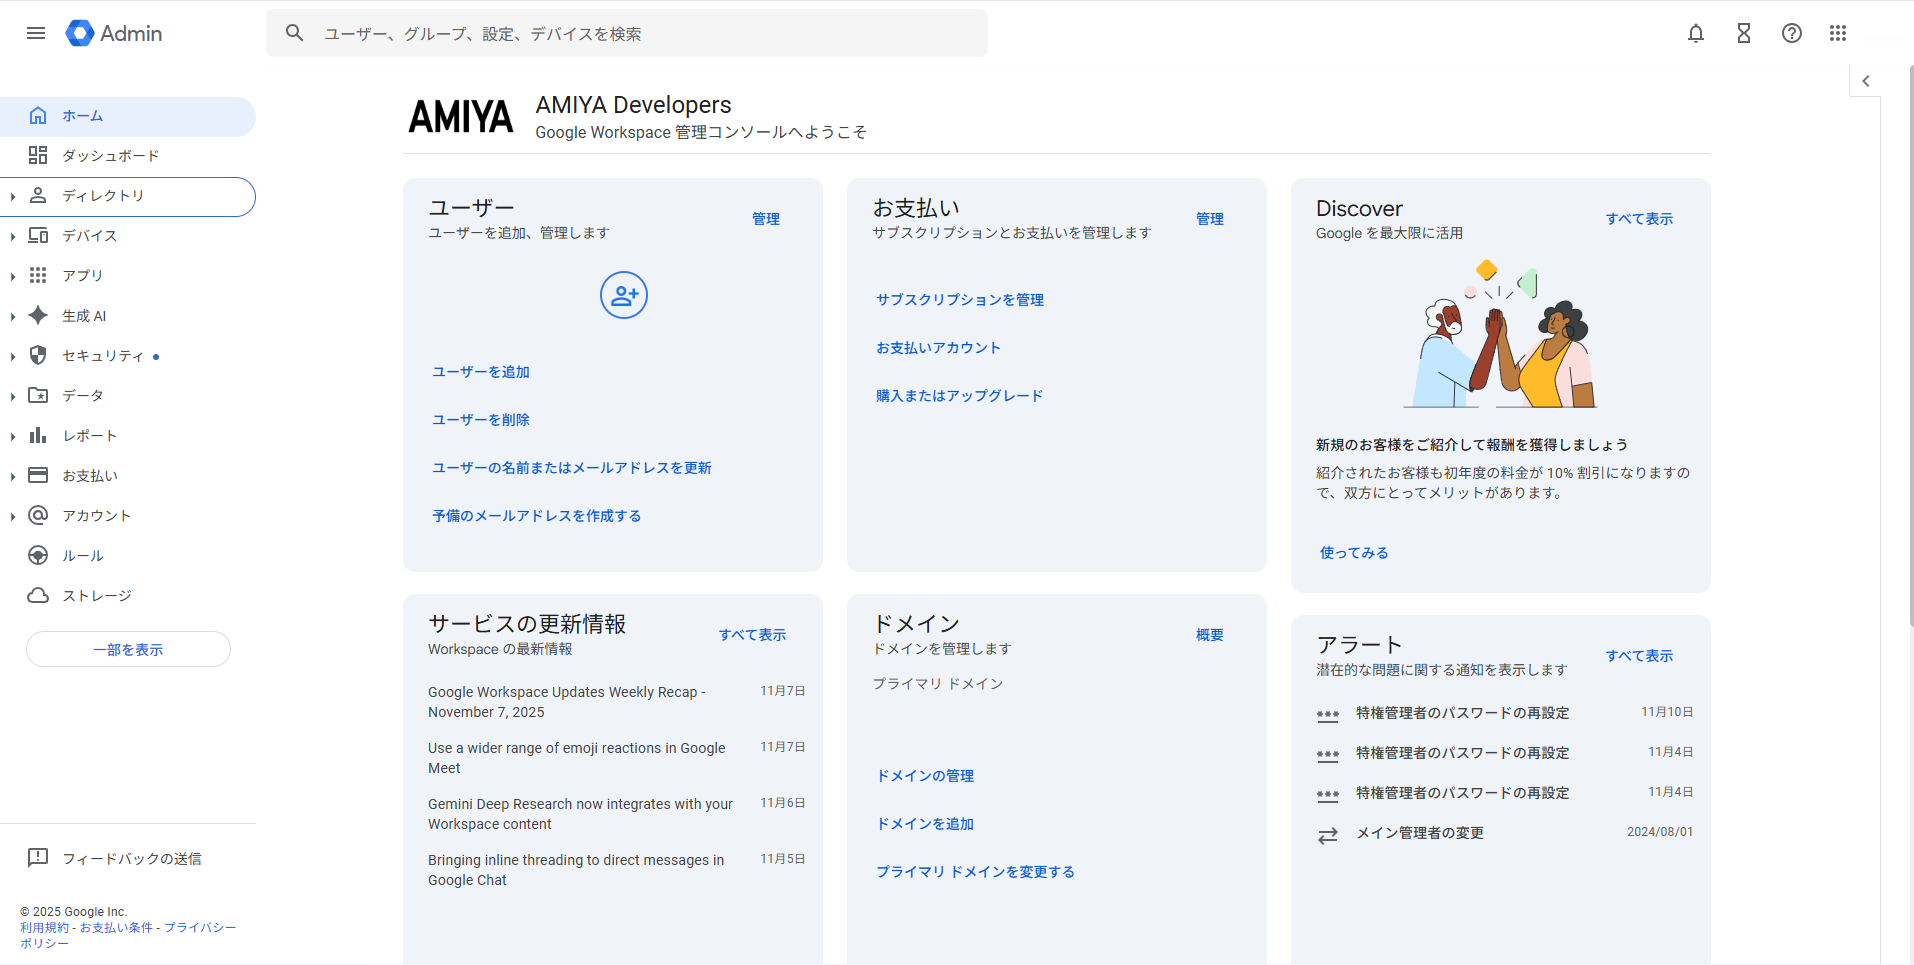Click 管理 in the お支払い card

pos(1210,219)
